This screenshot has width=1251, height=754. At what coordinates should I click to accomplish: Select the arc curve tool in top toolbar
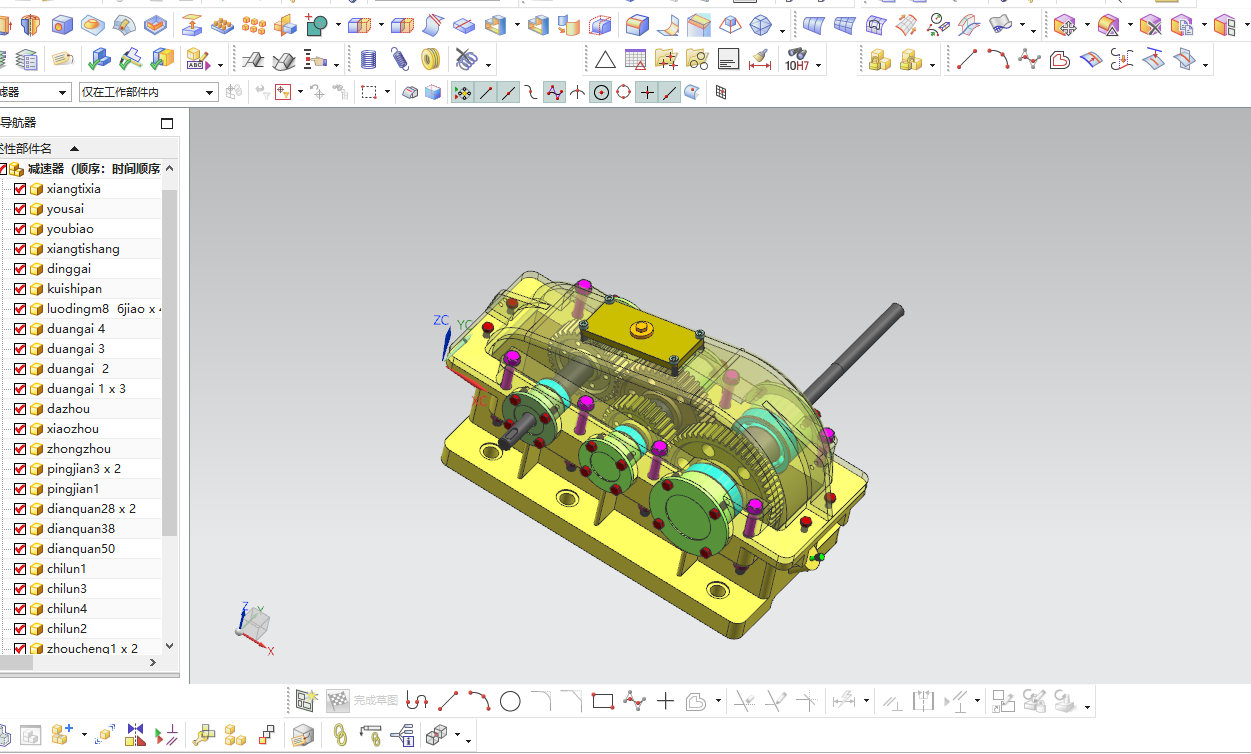click(998, 60)
